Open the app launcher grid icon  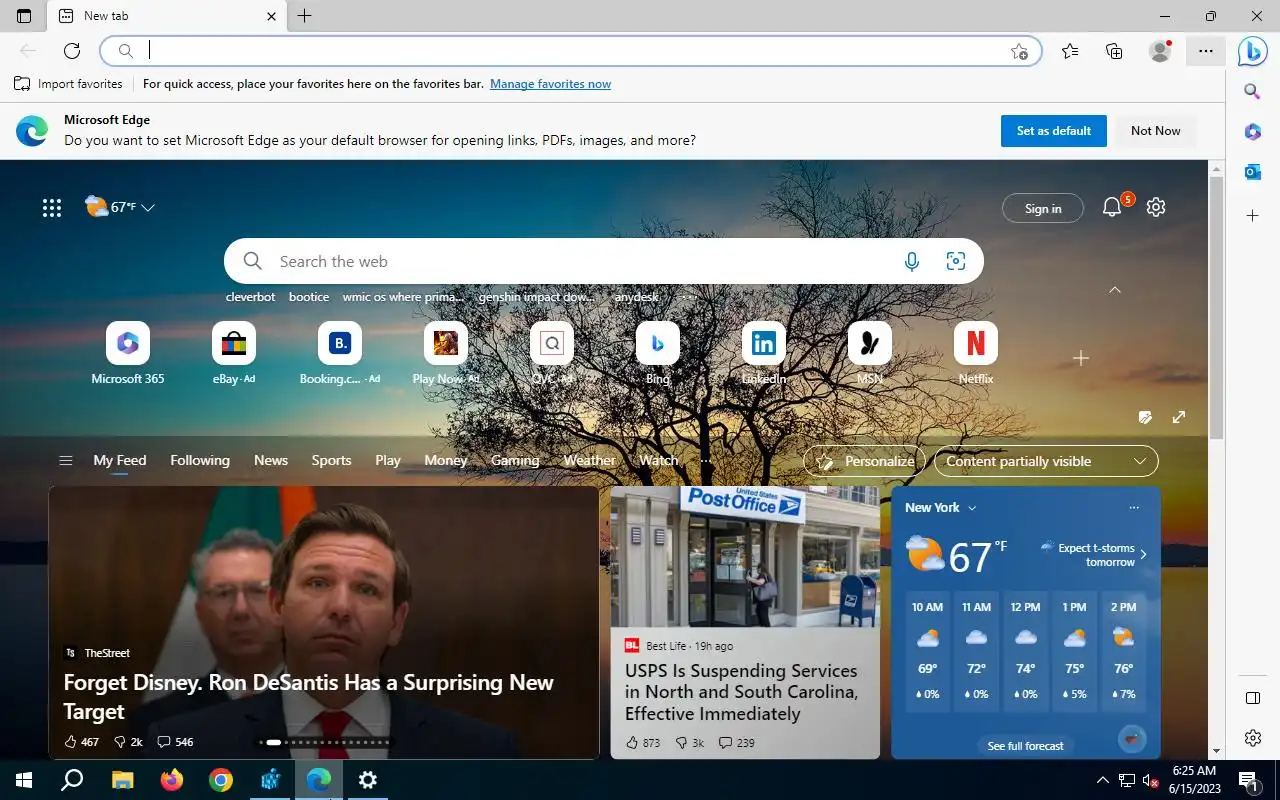tap(52, 208)
